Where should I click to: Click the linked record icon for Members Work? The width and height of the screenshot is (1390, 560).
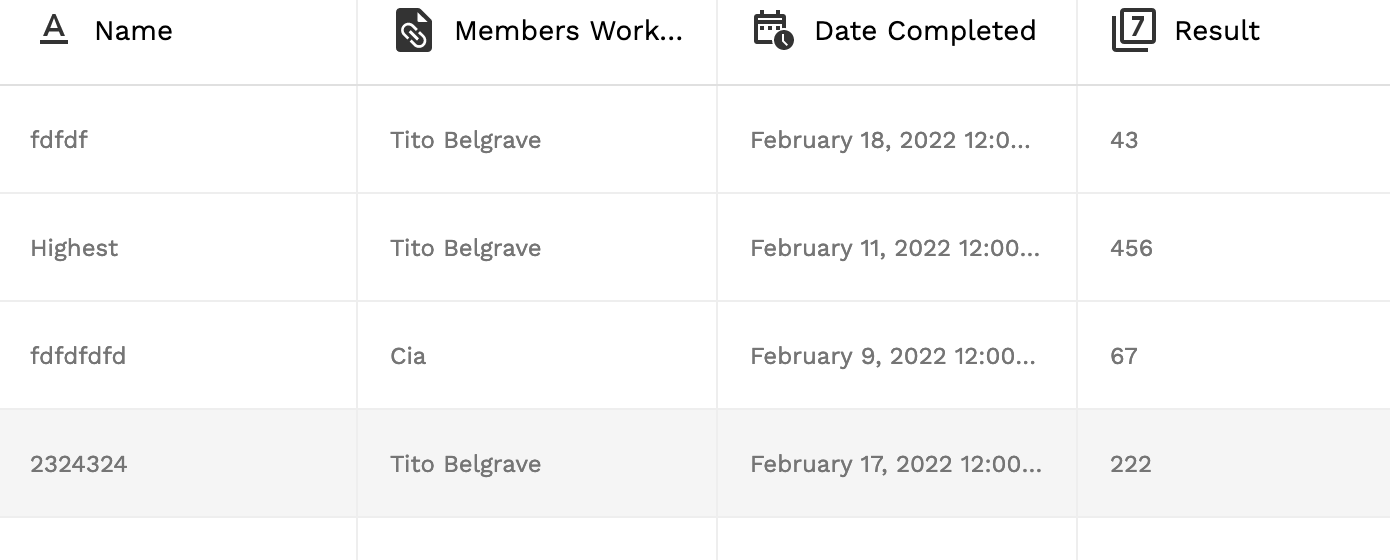coord(414,30)
